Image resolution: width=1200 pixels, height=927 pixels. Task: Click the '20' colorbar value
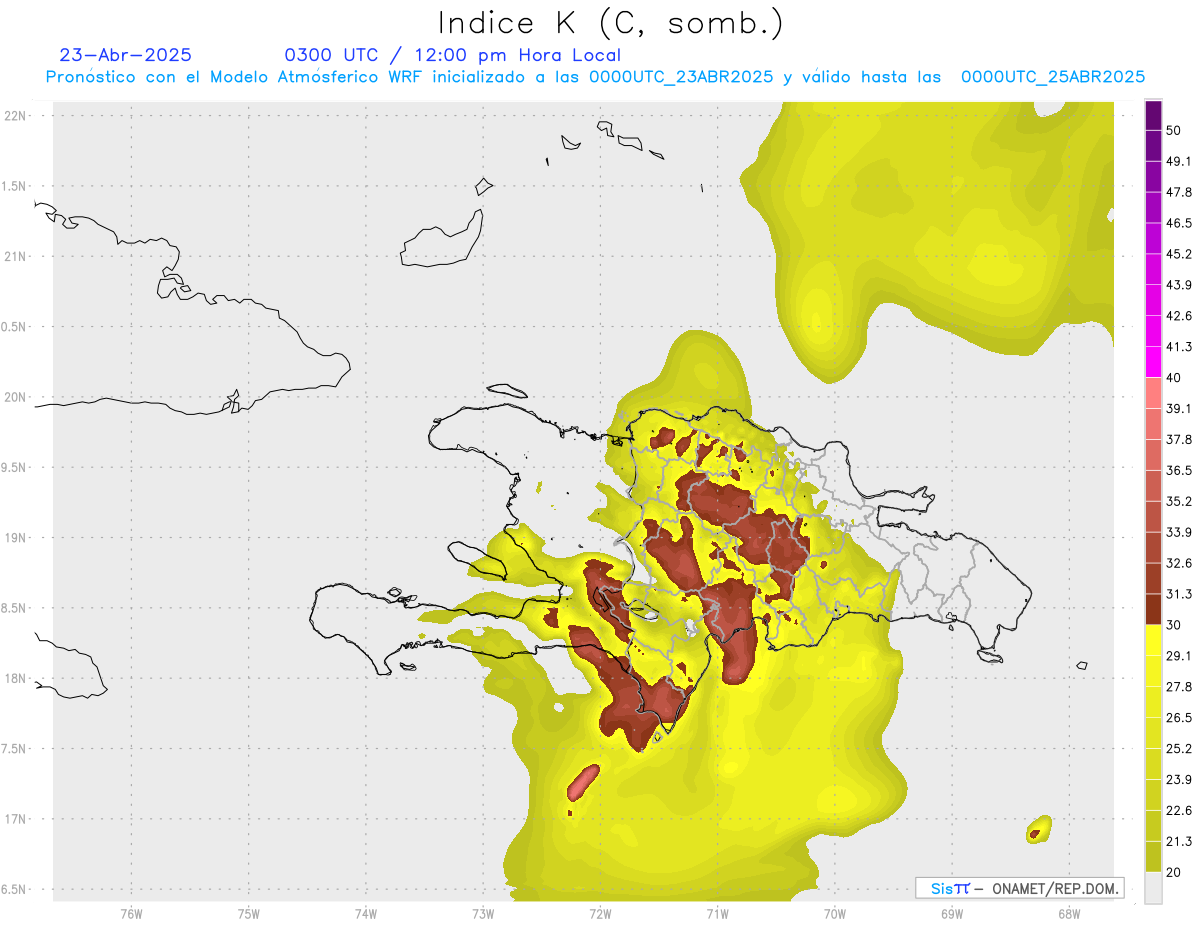click(x=1174, y=872)
